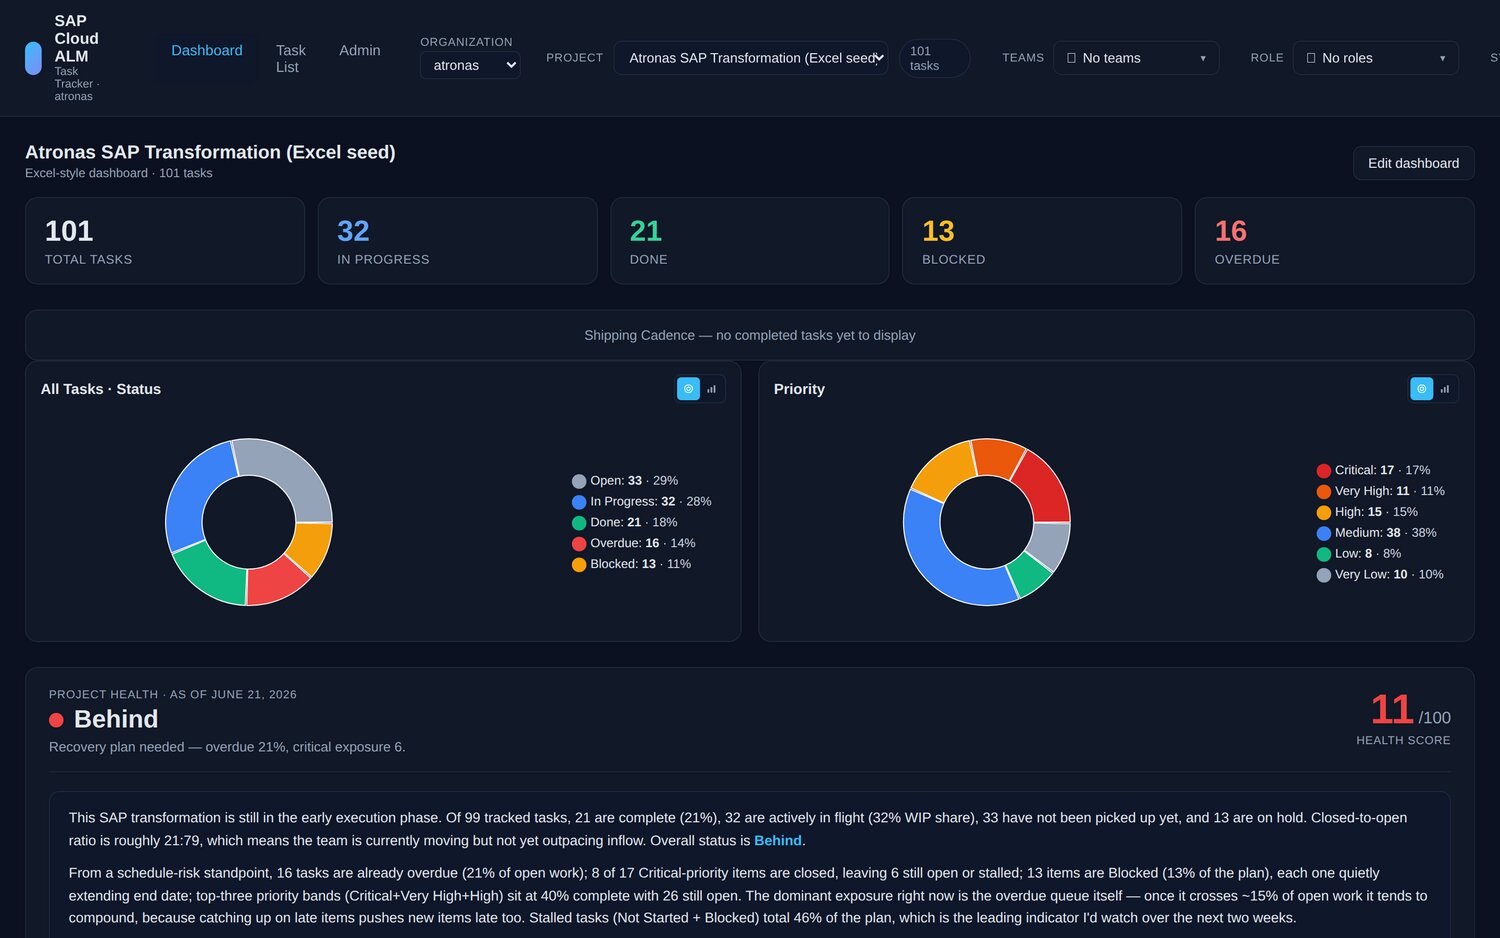Click the Overdue: 16 legend entry

coord(634,544)
